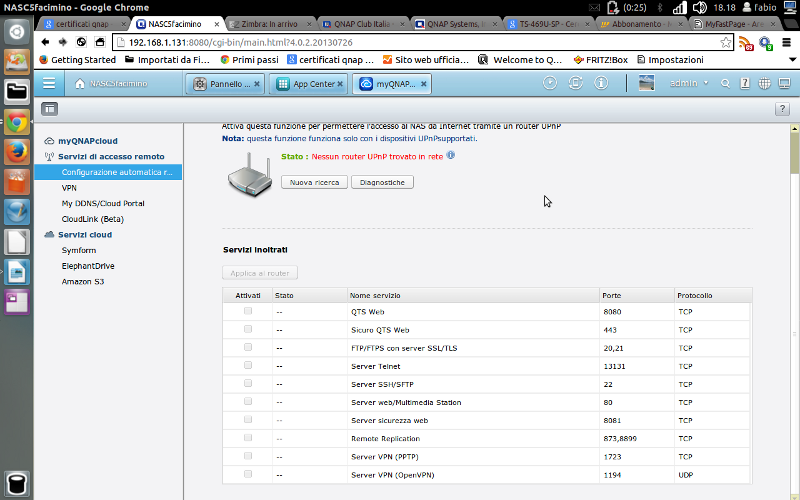Click the info icon next to UPnP status

pos(451,156)
